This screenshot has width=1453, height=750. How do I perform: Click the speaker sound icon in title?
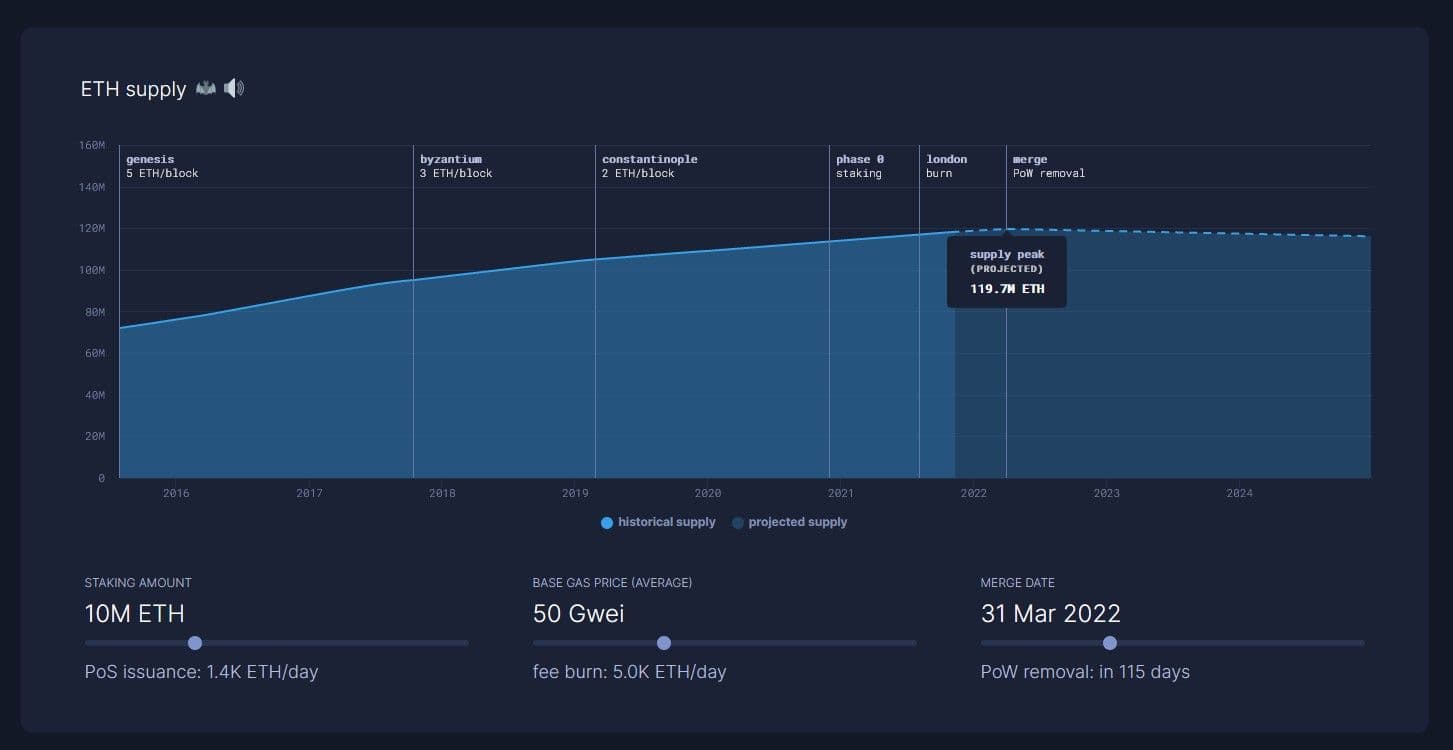[234, 89]
